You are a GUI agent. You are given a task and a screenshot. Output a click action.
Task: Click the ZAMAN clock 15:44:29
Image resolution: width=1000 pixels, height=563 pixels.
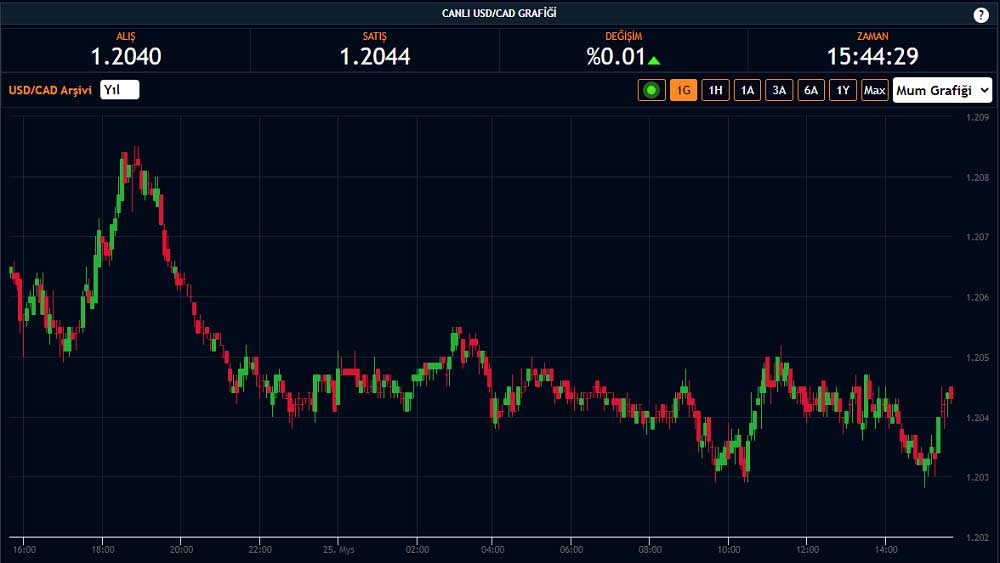[872, 57]
